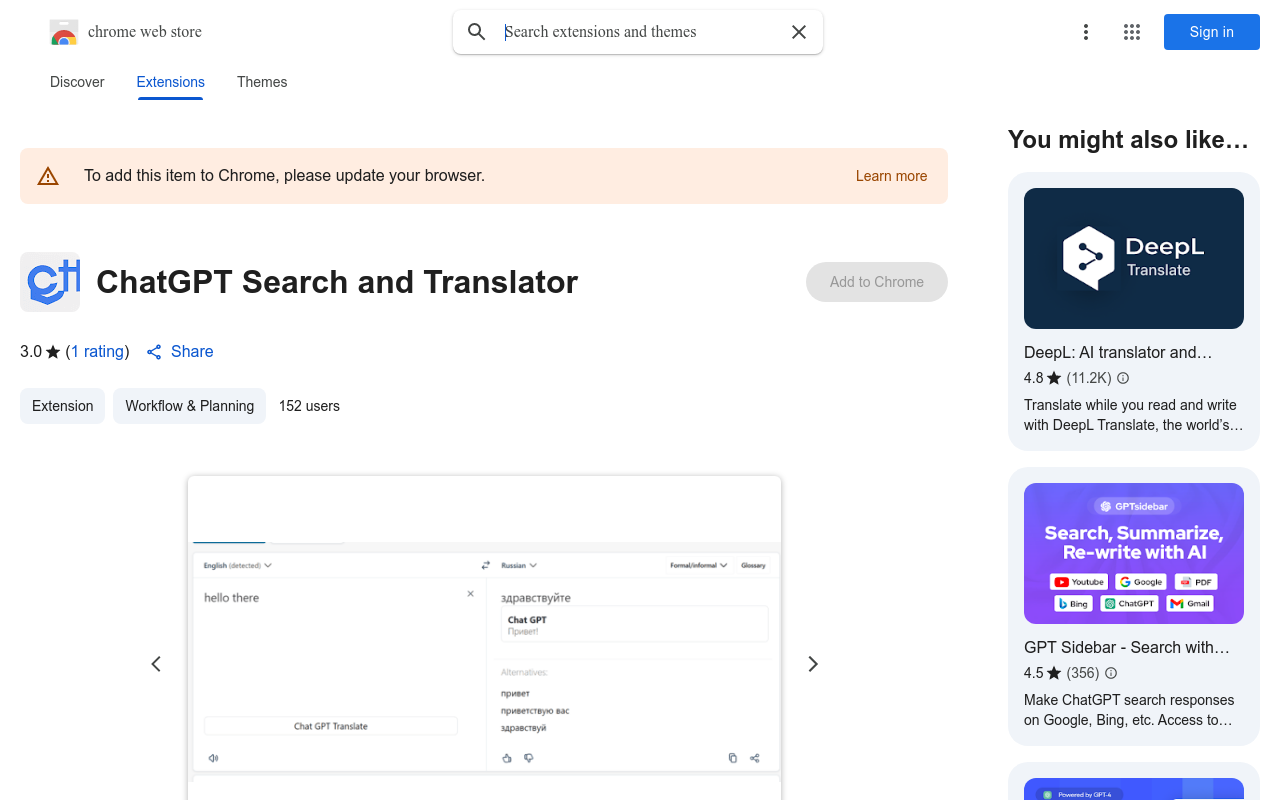Image resolution: width=1280 pixels, height=800 pixels.
Task: Click the Extension category chip
Action: pyautogui.click(x=62, y=406)
